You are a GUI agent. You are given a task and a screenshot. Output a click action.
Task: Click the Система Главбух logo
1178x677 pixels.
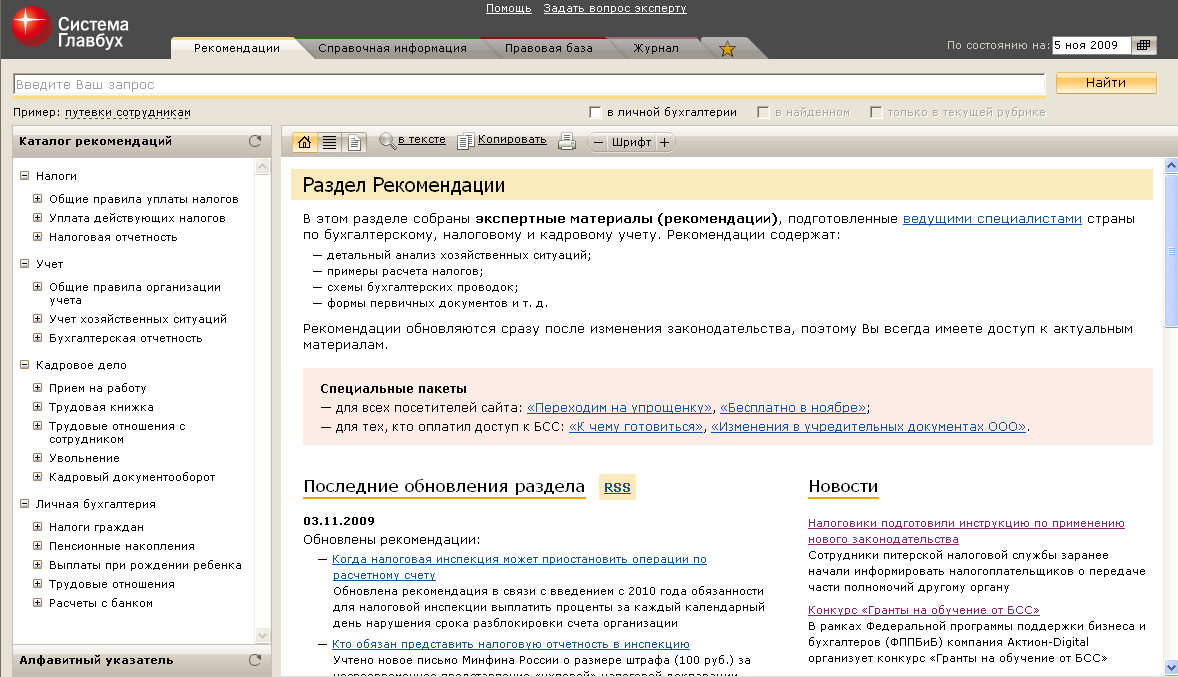pyautogui.click(x=70, y=29)
